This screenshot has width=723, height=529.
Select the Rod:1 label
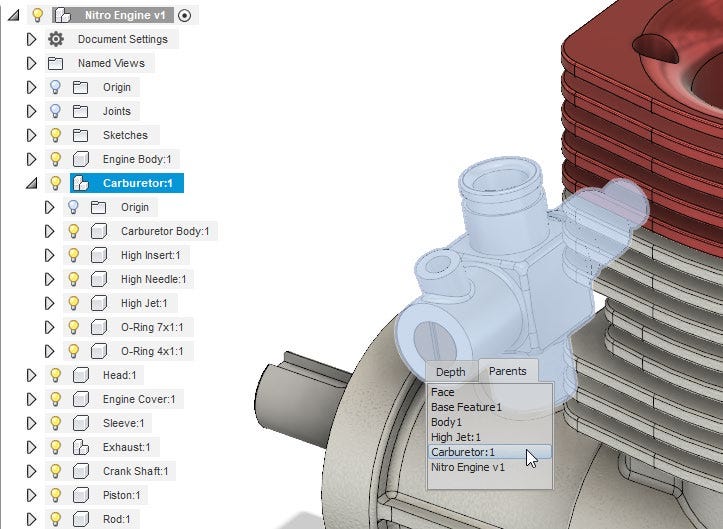click(117, 519)
